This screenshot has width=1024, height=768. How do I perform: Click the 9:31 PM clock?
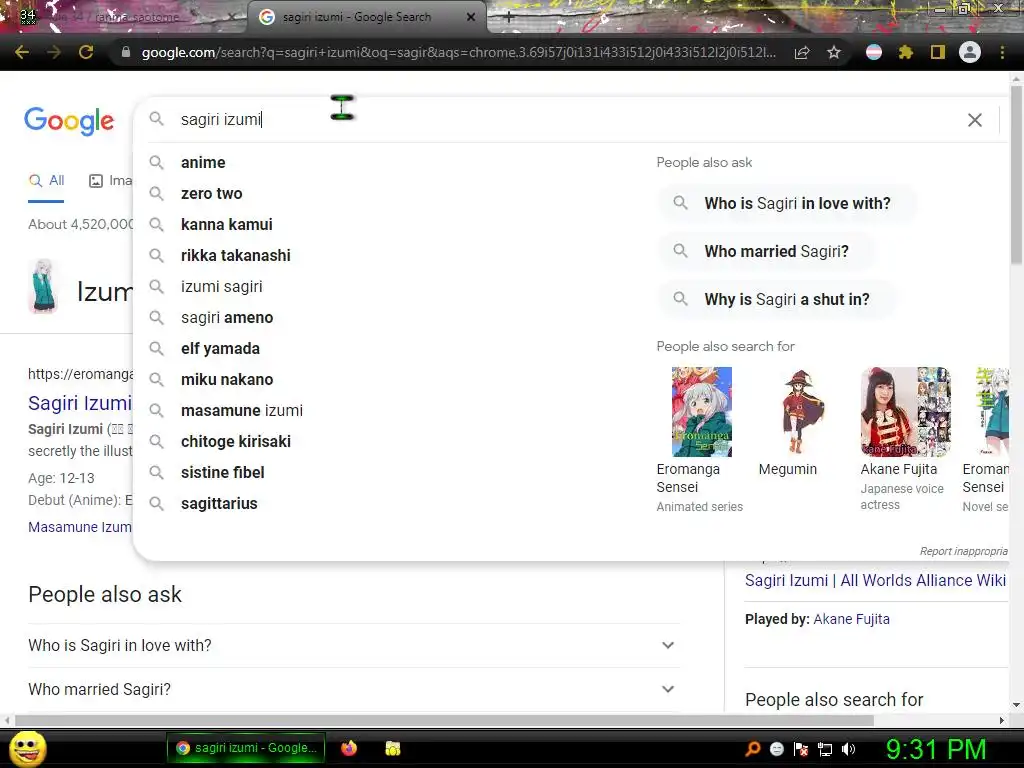936,749
